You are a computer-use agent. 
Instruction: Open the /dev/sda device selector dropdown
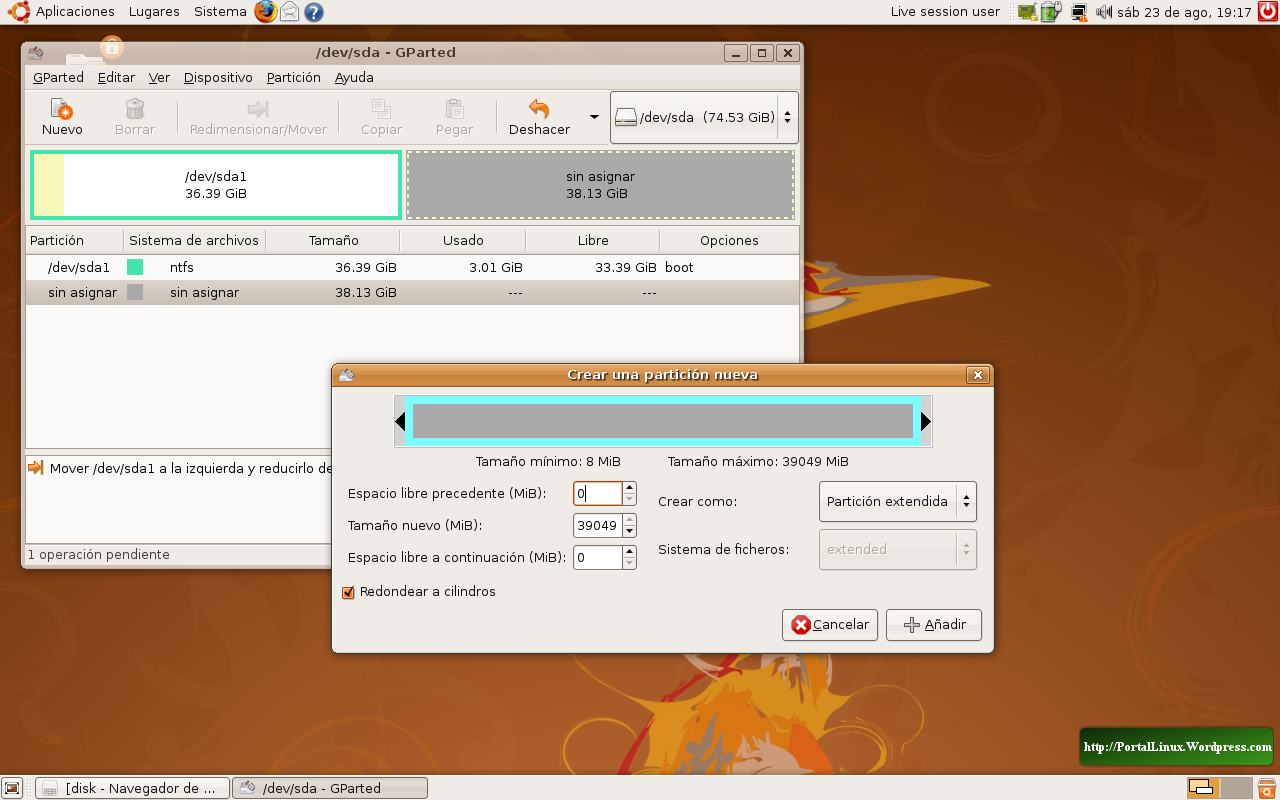coord(704,117)
